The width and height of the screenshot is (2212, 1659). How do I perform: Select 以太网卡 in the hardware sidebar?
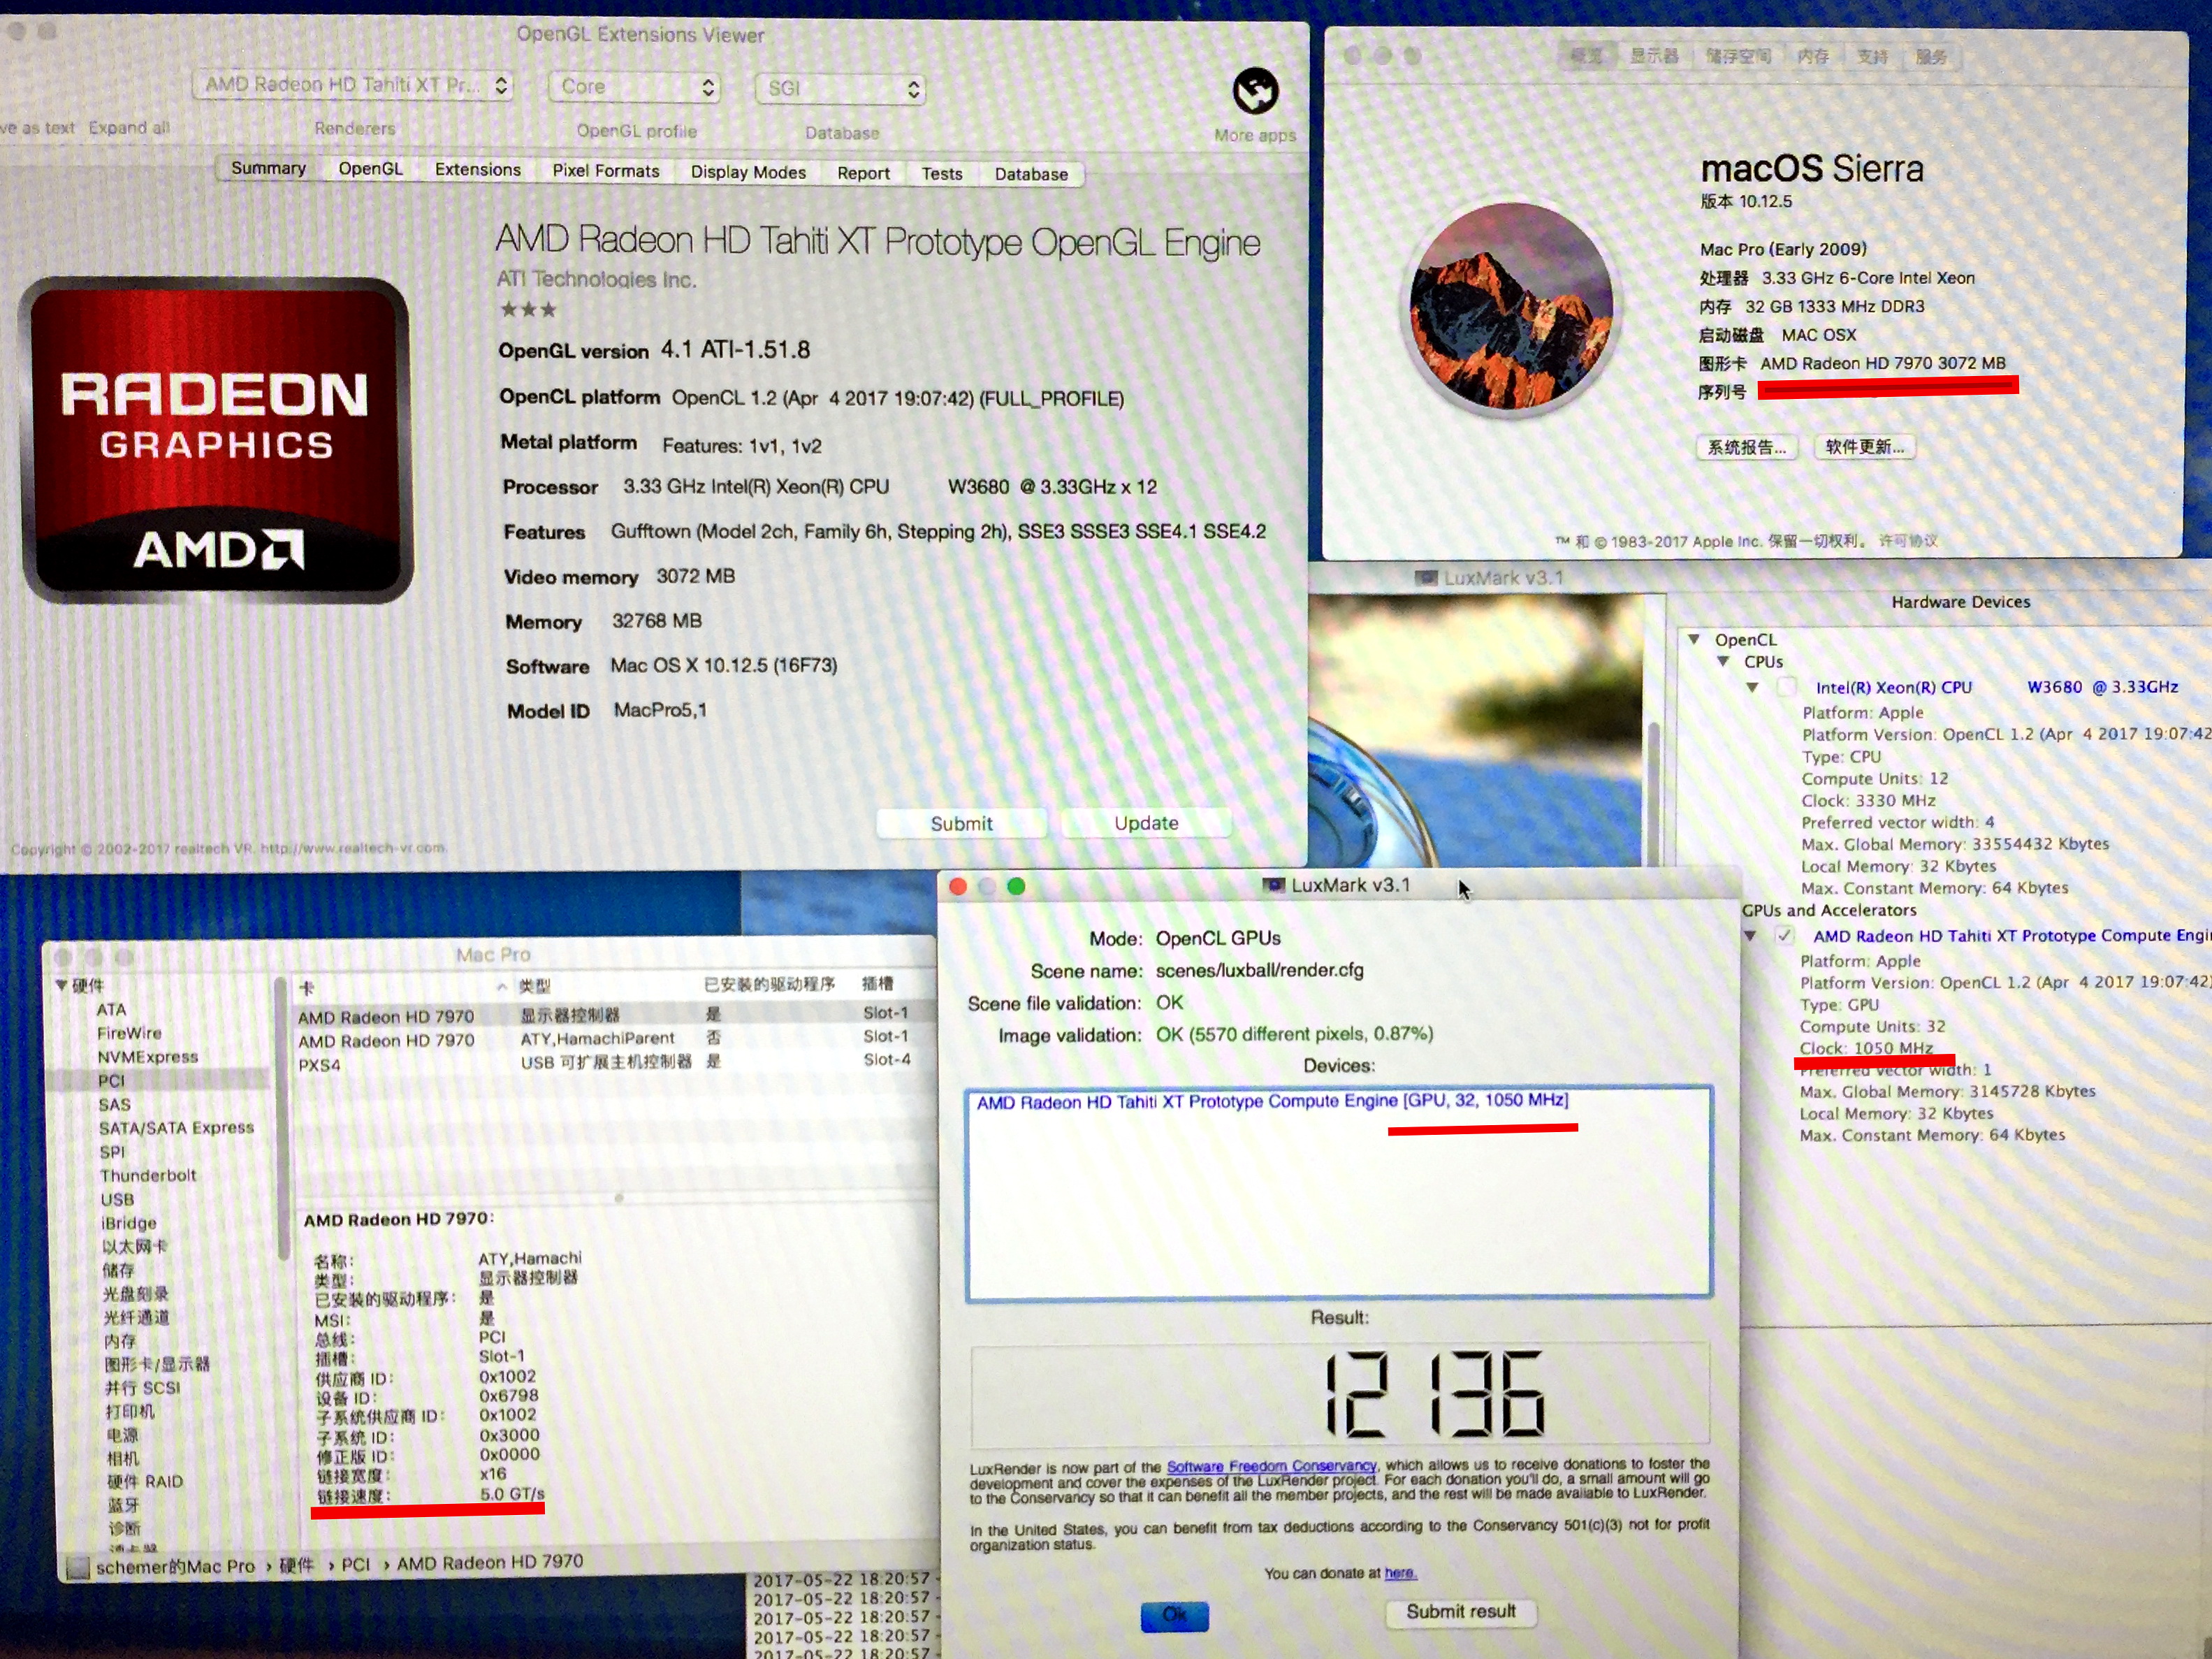click(x=134, y=1247)
